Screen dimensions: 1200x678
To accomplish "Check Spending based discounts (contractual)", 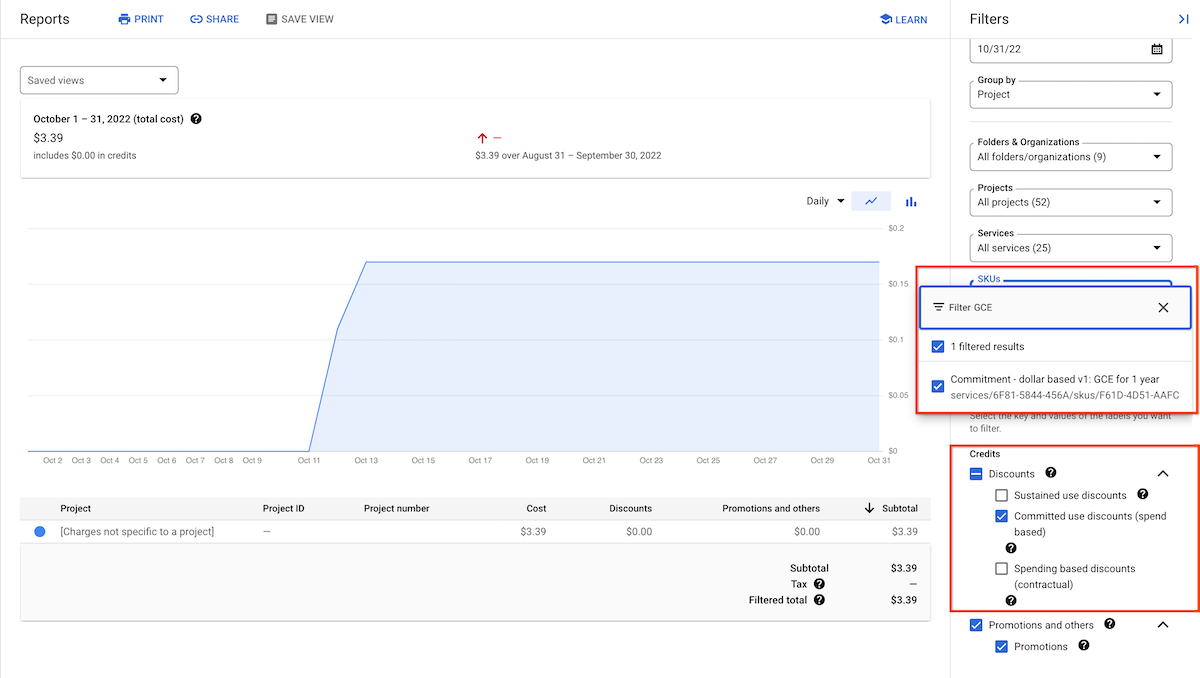I will click(x=1001, y=568).
